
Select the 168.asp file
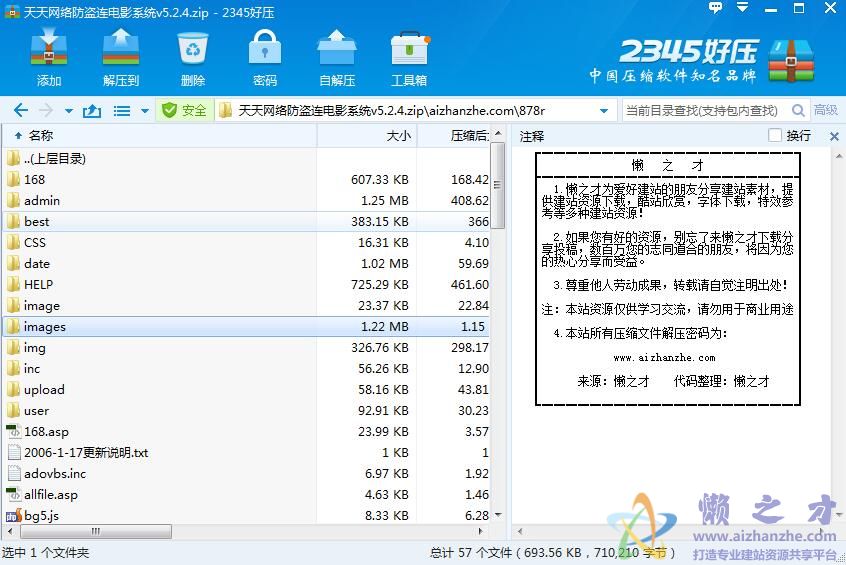[246, 432]
